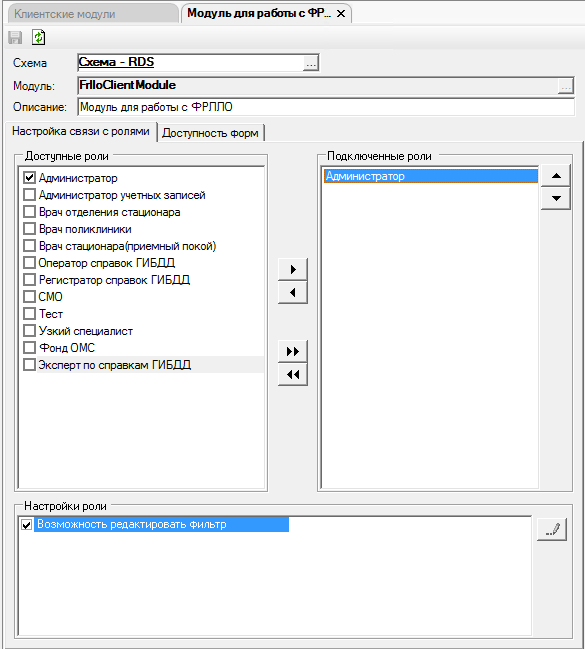Add all roles with double right arrow

293,352
